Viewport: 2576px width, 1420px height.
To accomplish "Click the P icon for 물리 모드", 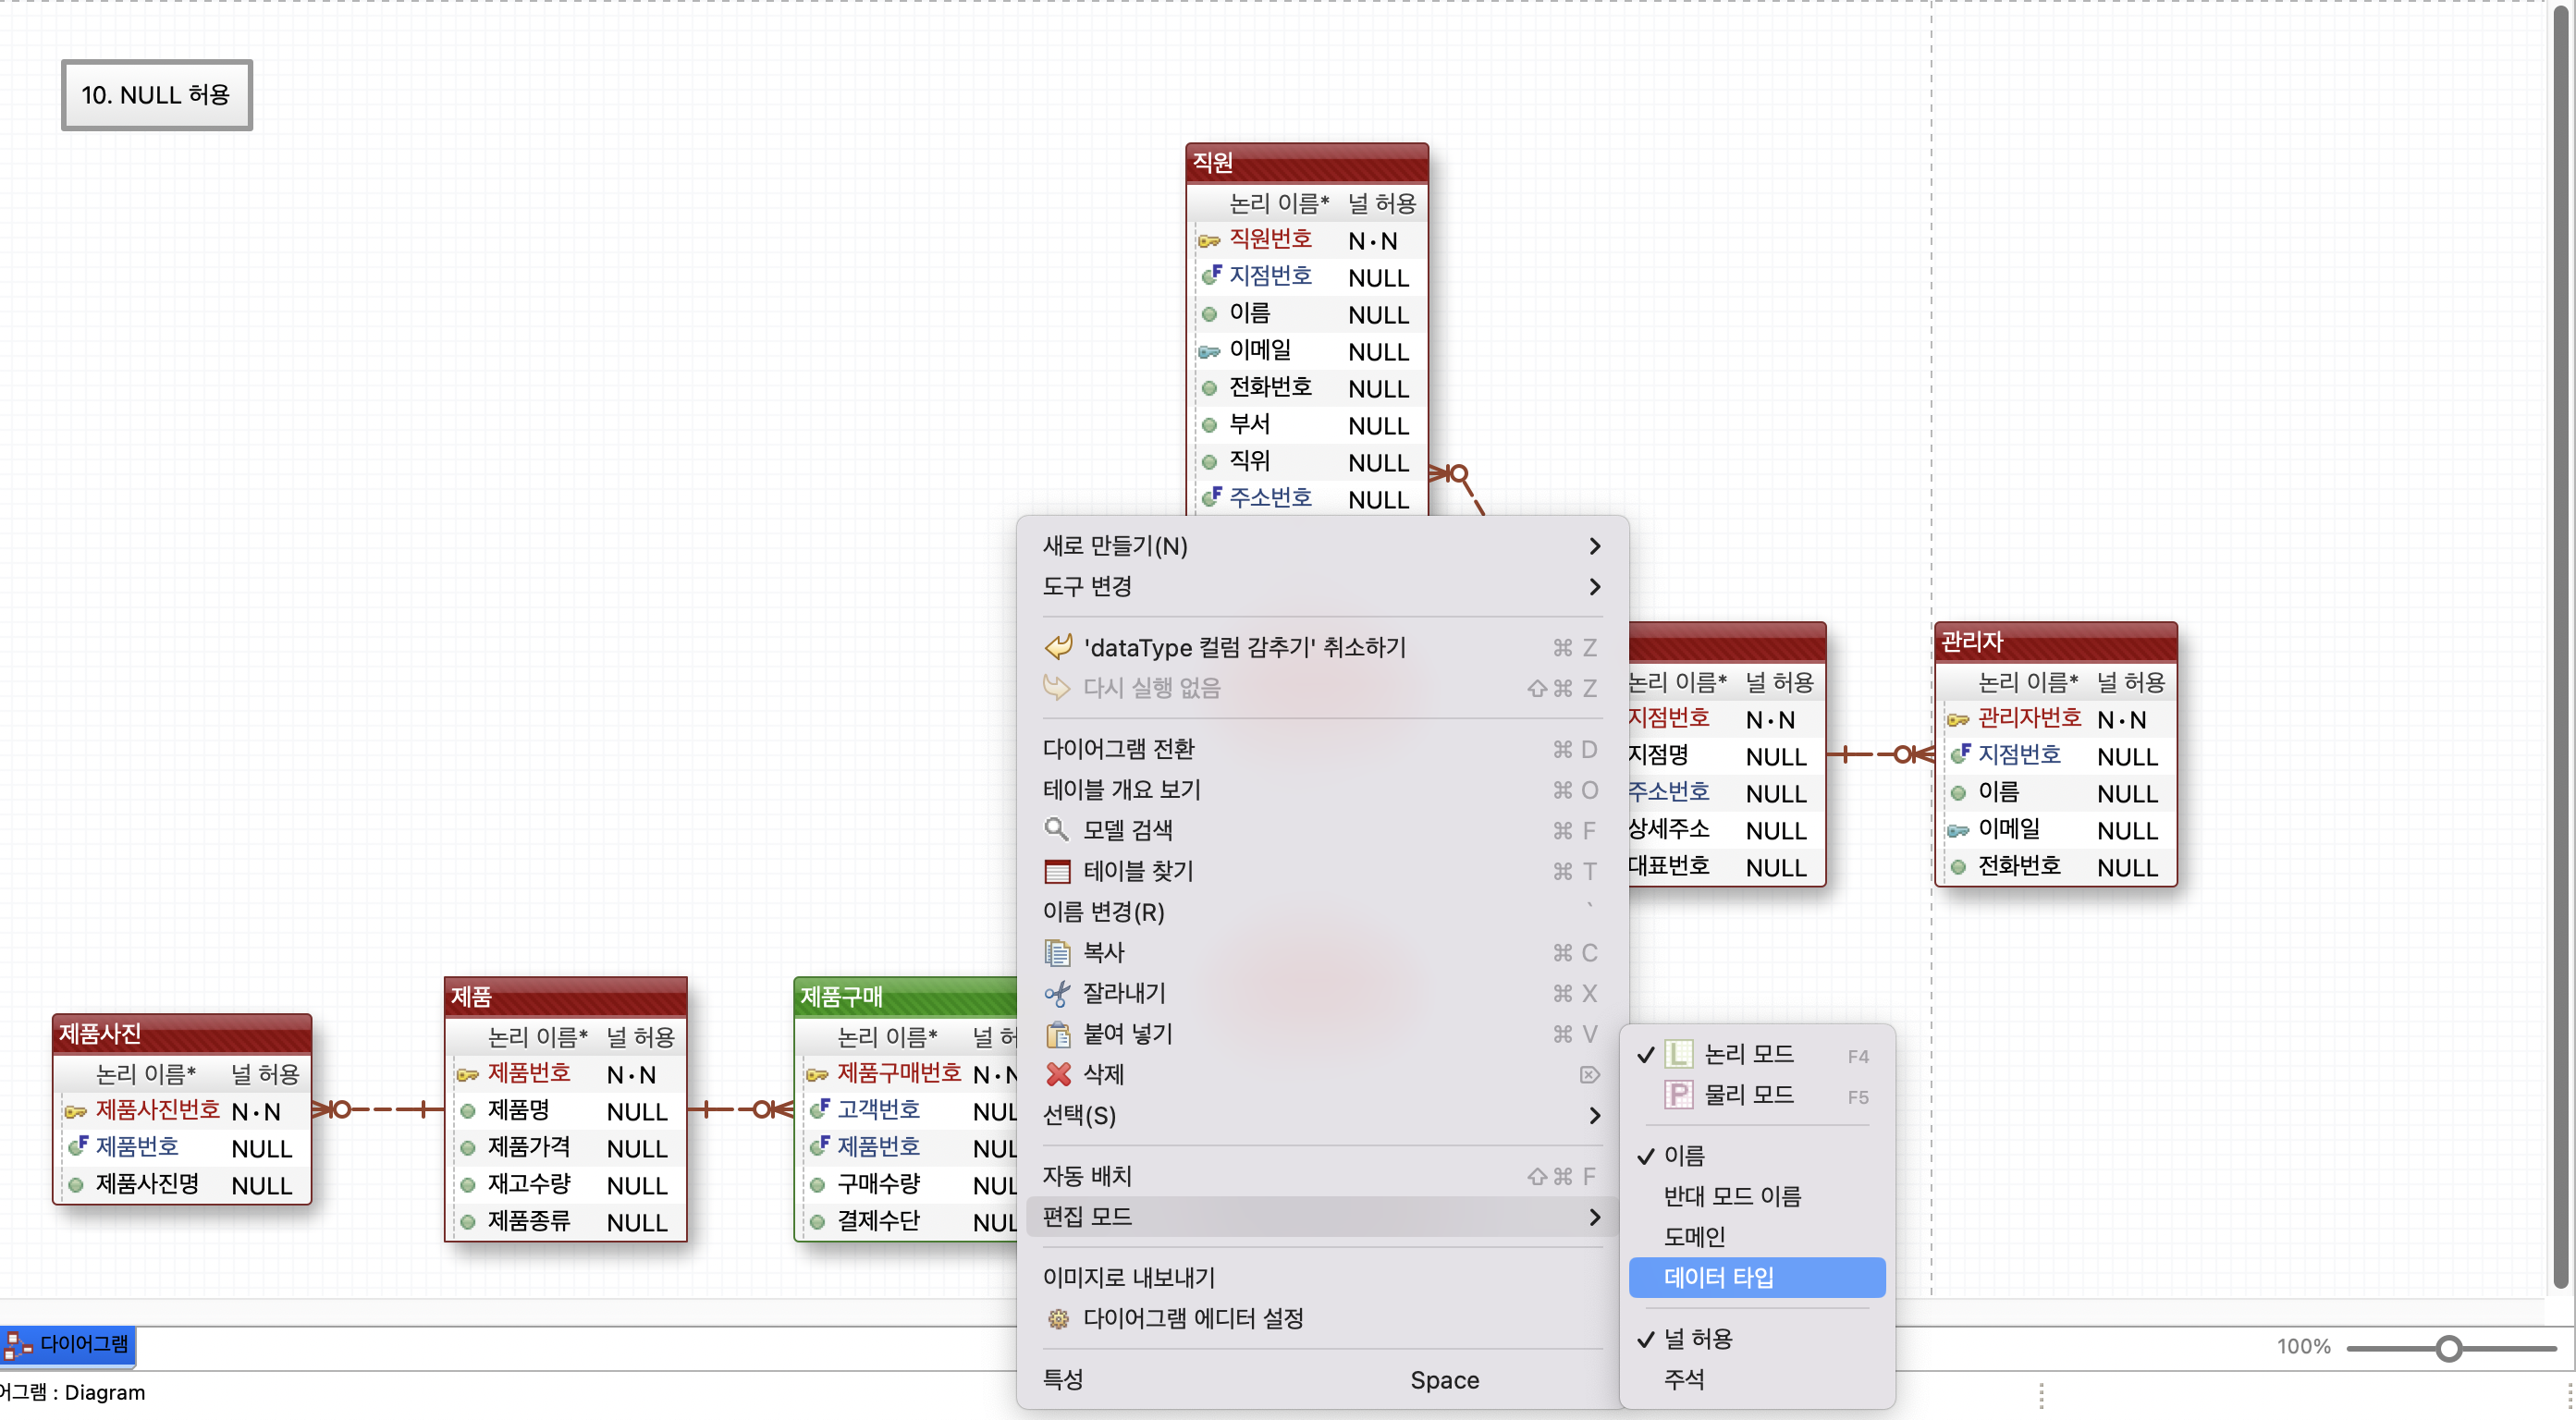I will (x=1678, y=1095).
